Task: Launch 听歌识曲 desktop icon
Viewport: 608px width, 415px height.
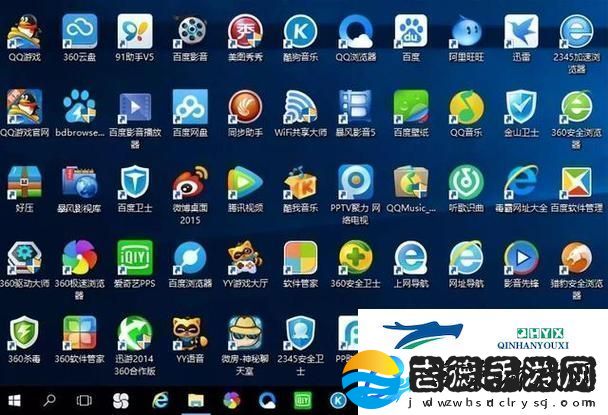Action: coord(466,182)
